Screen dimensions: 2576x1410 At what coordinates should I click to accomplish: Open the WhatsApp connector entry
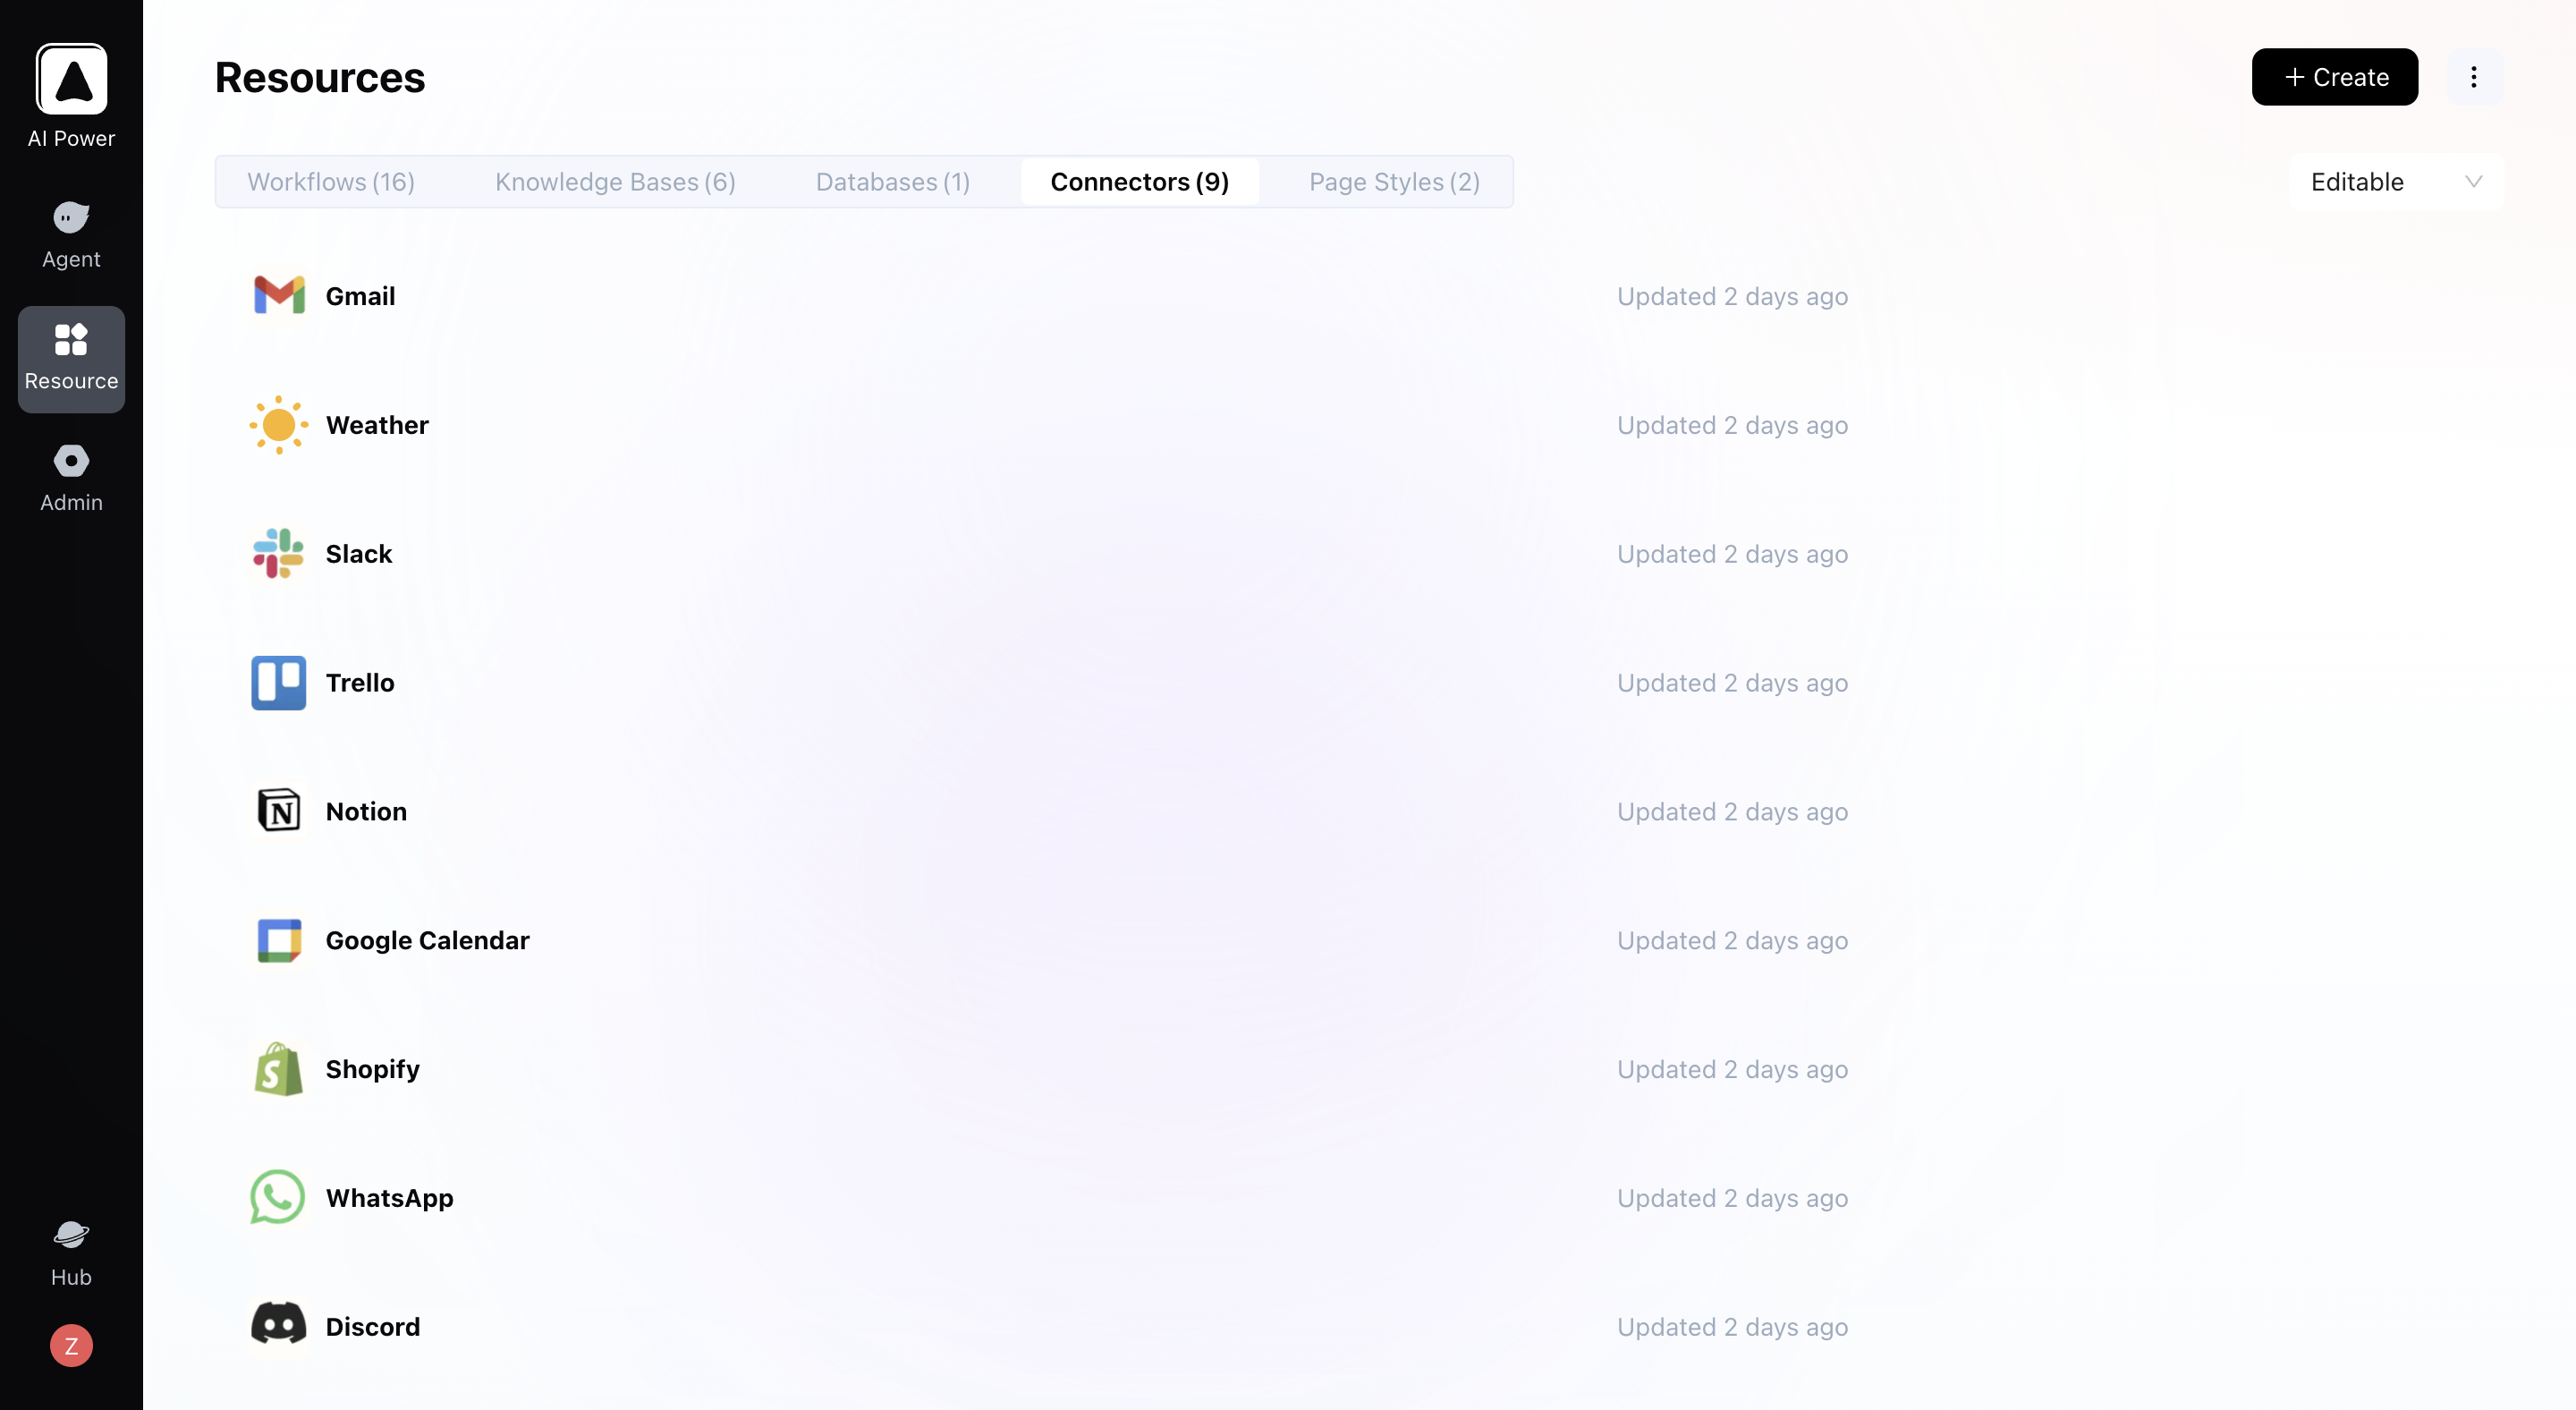[389, 1198]
